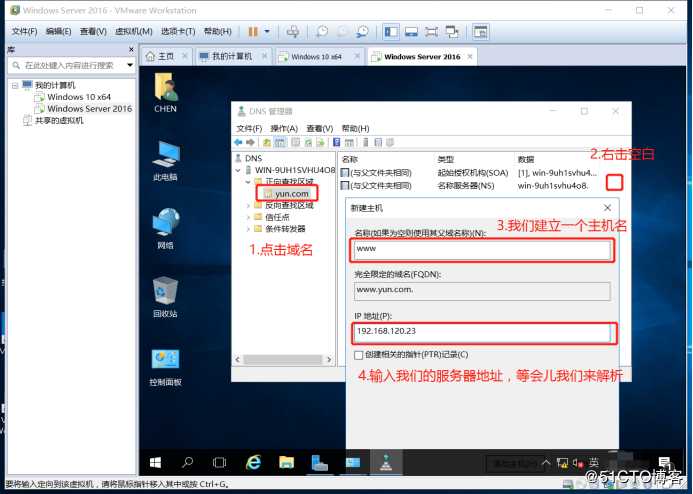This screenshot has height=494, width=693.
Task: Click the DNS tree horizontal scrollbar
Action: pyautogui.click(x=283, y=360)
